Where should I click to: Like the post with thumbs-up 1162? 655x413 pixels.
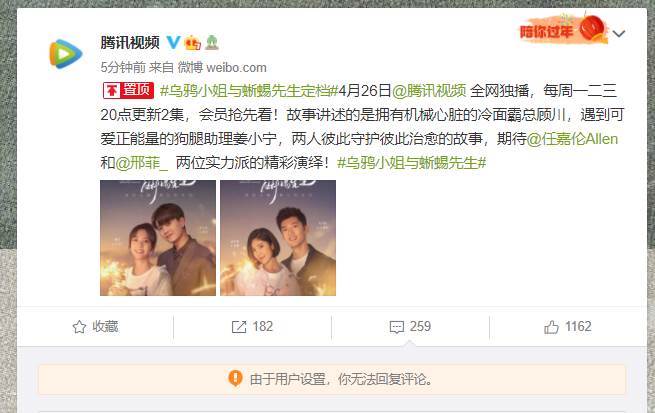[551, 327]
